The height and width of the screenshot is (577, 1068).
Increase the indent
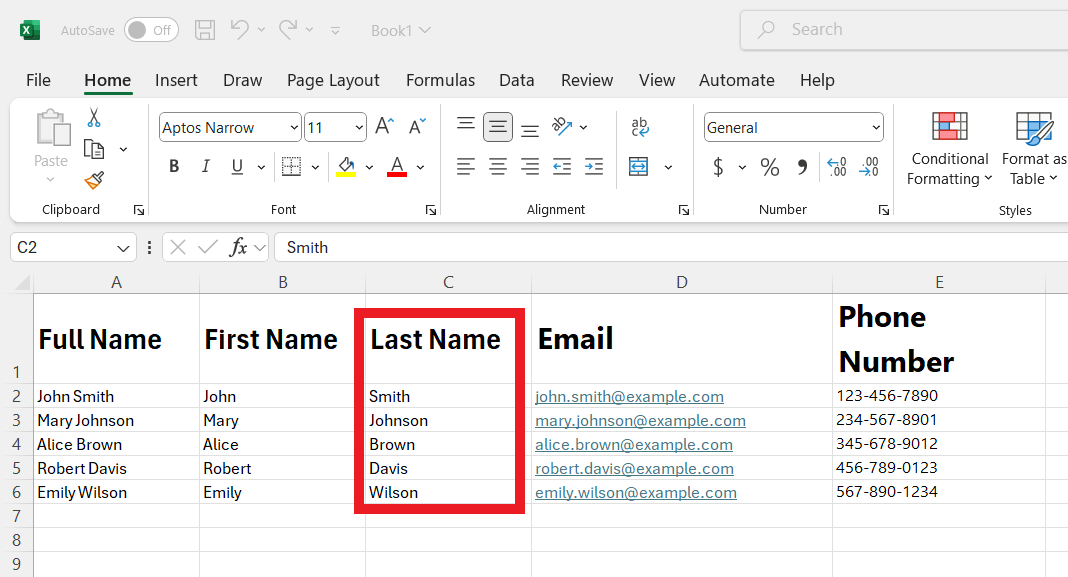click(594, 167)
